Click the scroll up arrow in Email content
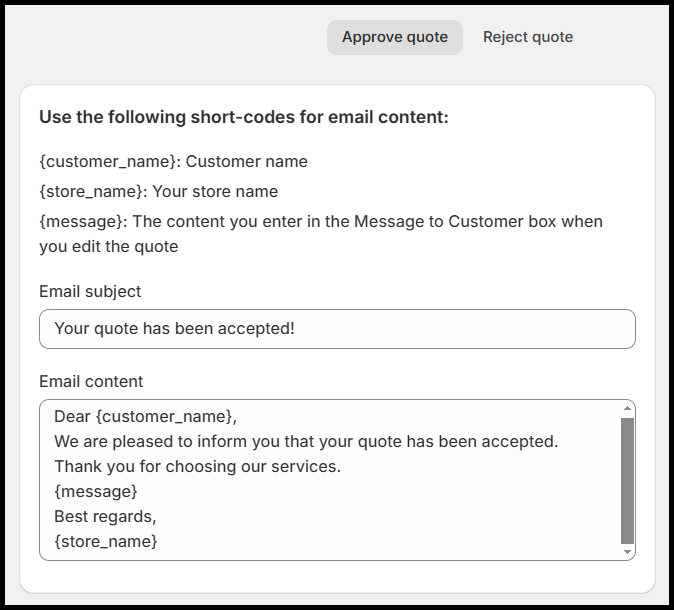This screenshot has height=610, width=674. pos(628,408)
